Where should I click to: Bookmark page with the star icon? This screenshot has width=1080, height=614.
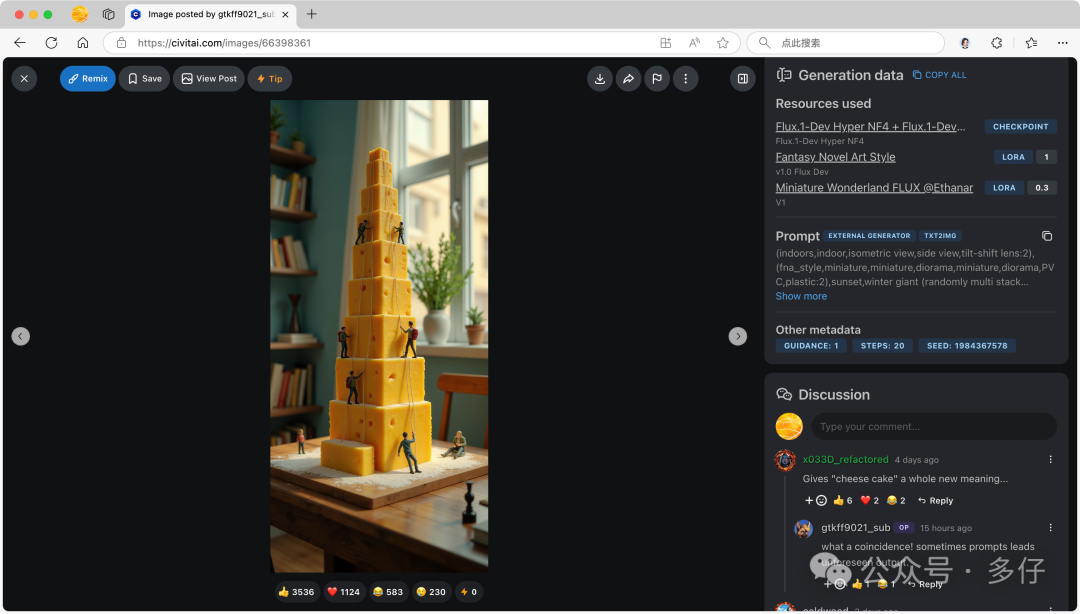[x=723, y=43]
